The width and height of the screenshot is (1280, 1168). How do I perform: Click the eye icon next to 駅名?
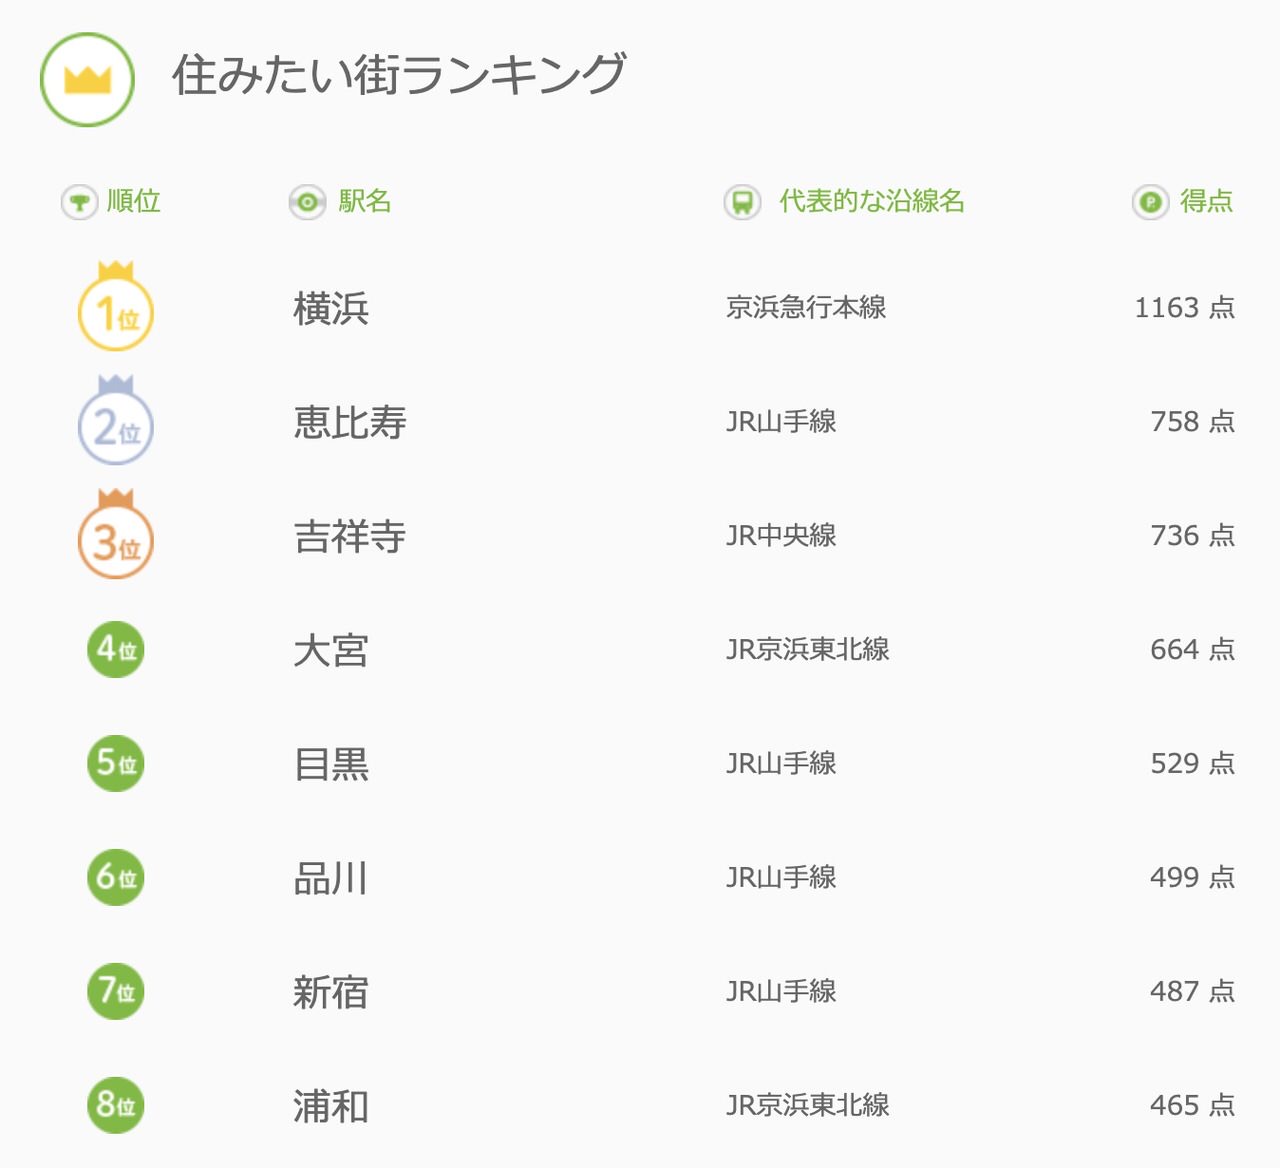[x=307, y=202]
